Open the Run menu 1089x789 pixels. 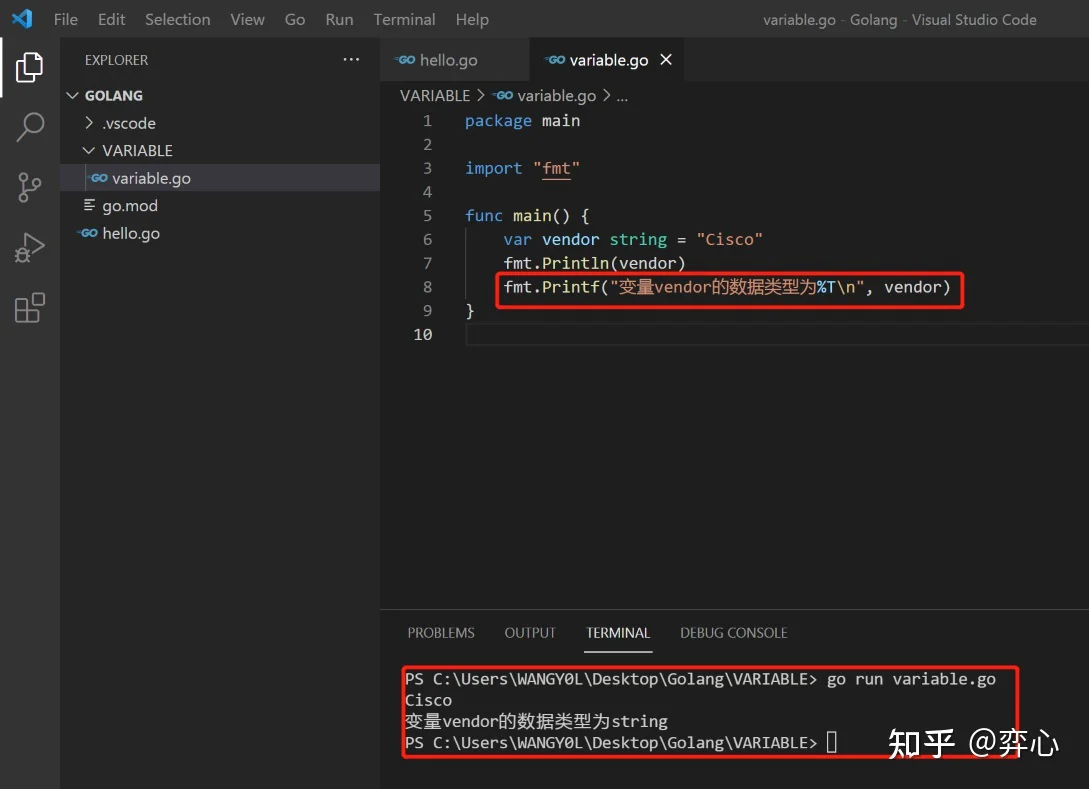point(339,19)
